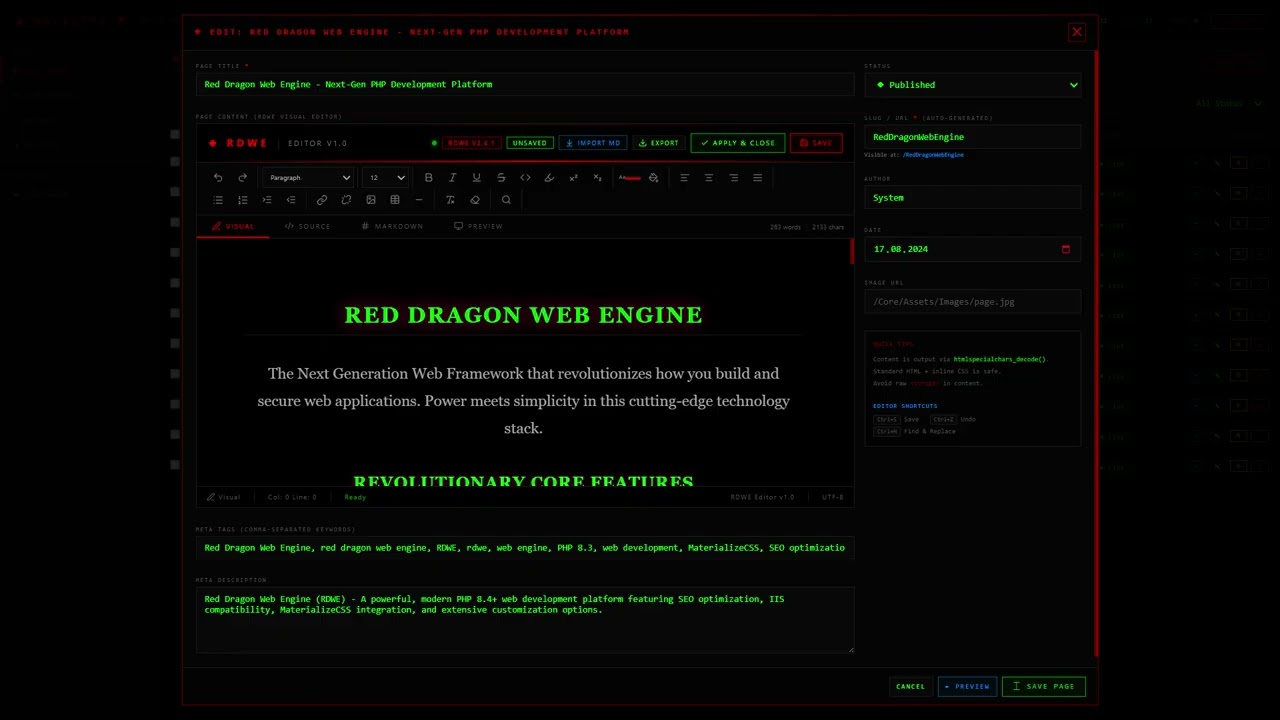Click the Cancel button
1280x720 pixels.
[x=911, y=687]
